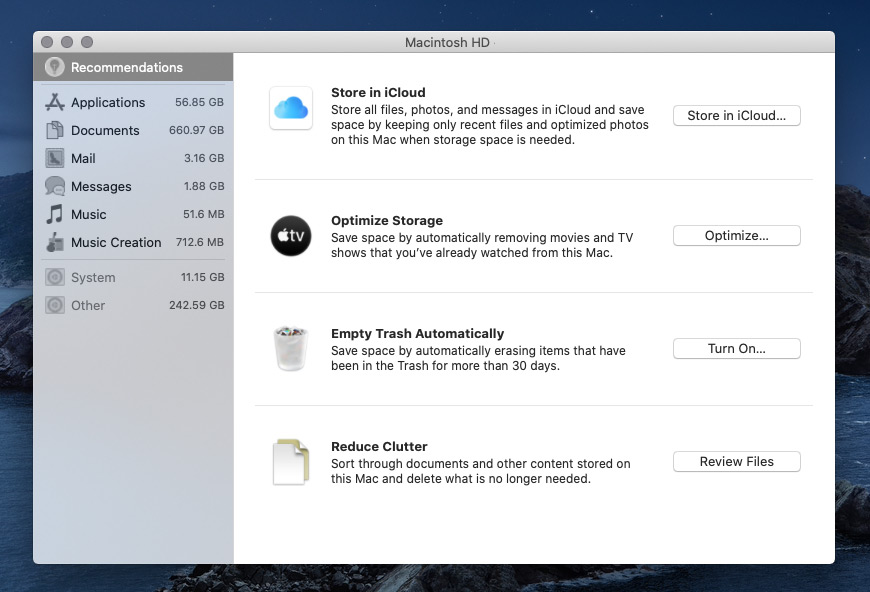The image size is (870, 592).
Task: Click the Review Files button
Action: pos(736,462)
